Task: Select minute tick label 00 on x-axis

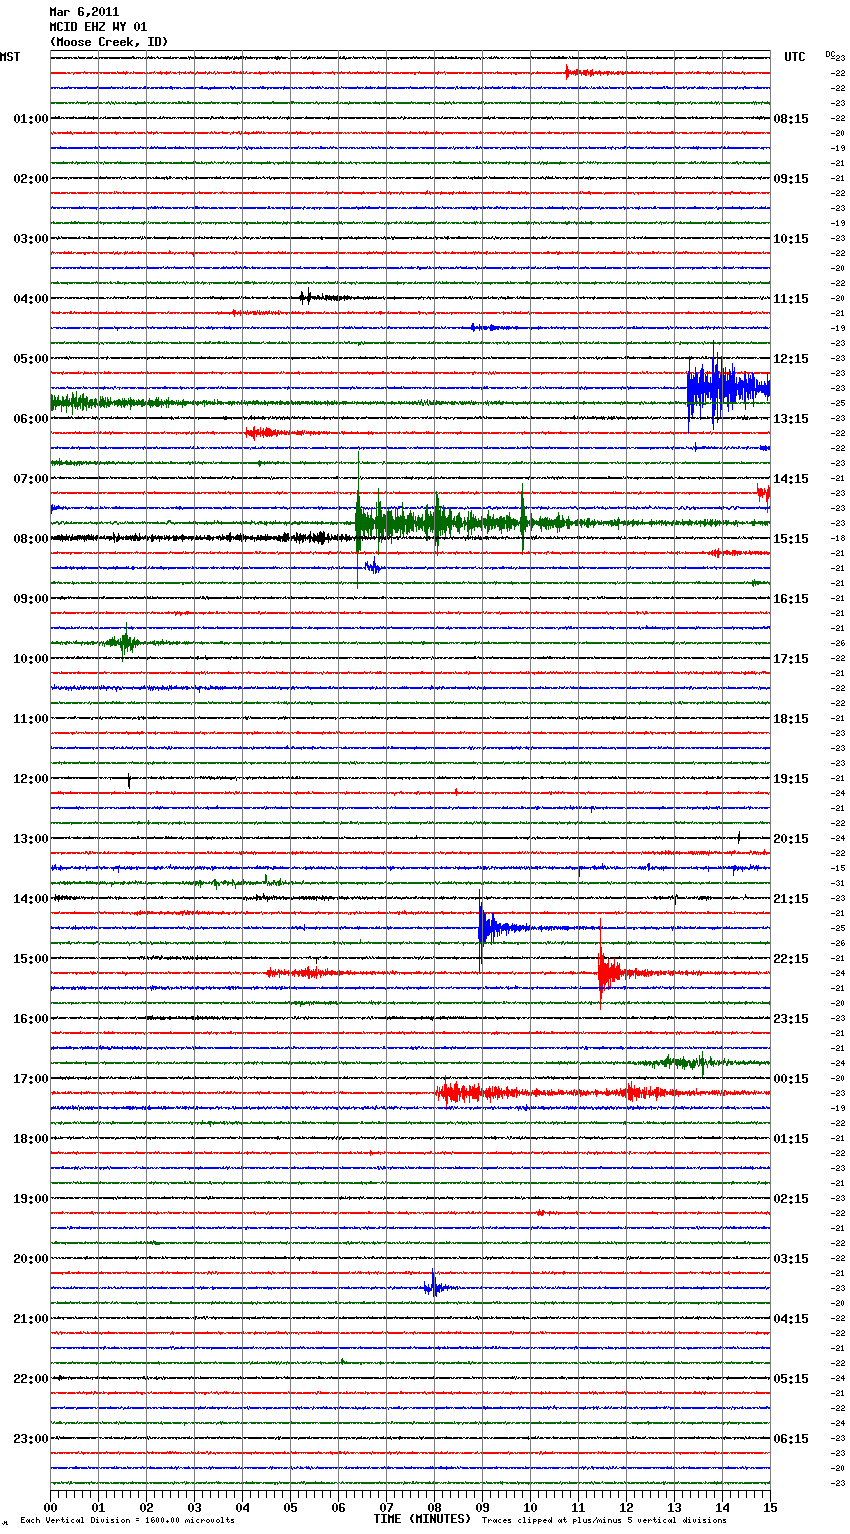Action: click(x=50, y=1506)
